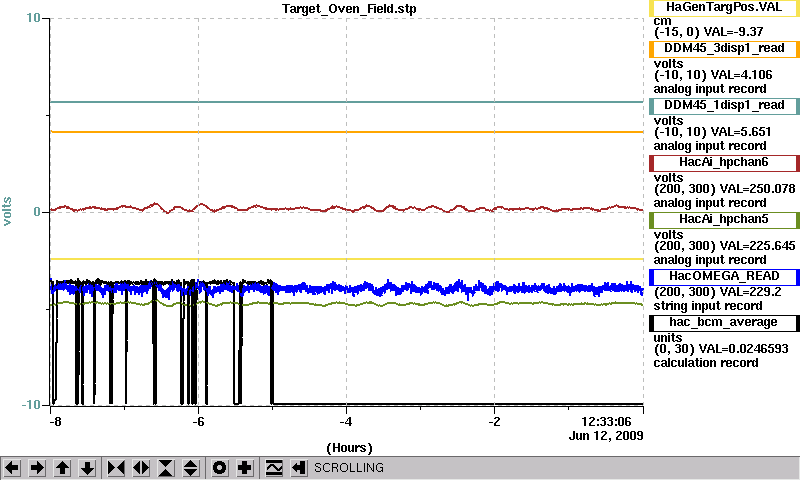Click the value text VAL=225.645

pos(757,246)
